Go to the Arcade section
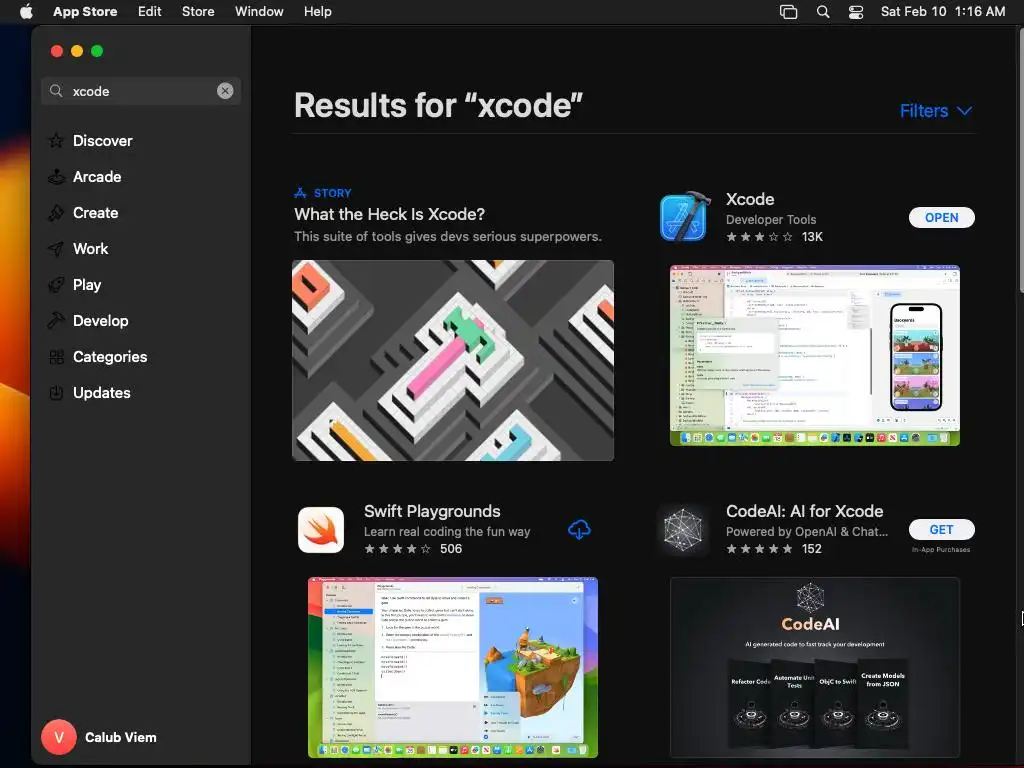The image size is (1024, 768). [x=97, y=176]
